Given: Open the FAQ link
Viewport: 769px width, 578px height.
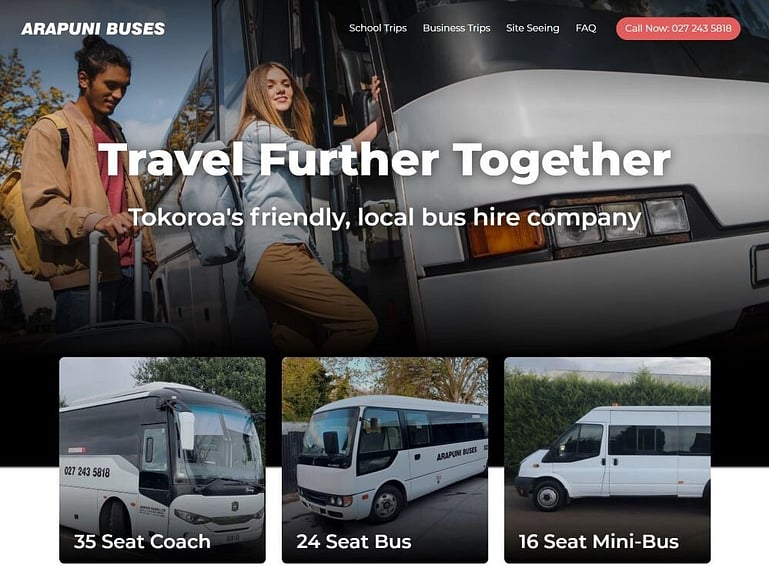Looking at the screenshot, I should pos(586,28).
